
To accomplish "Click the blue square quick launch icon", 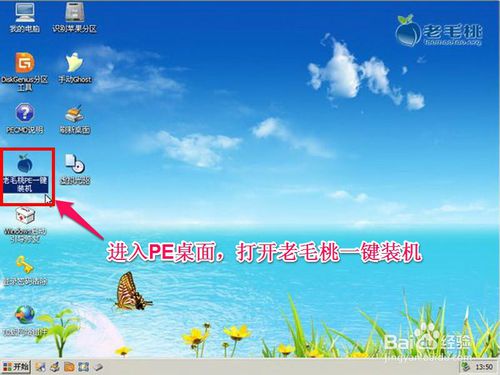I will (83, 367).
